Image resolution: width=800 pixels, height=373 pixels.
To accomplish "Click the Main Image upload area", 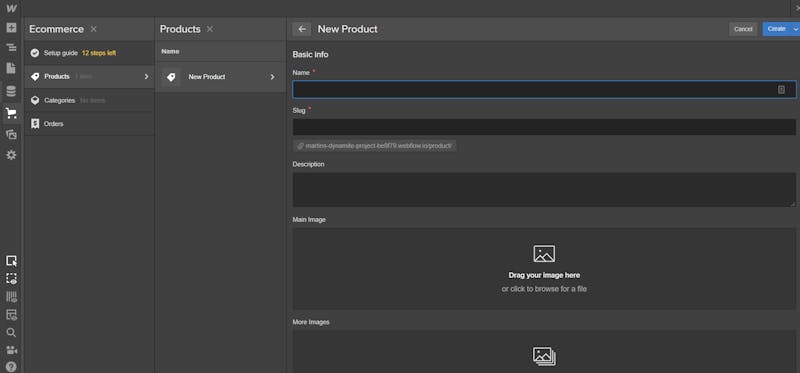I will 544,268.
